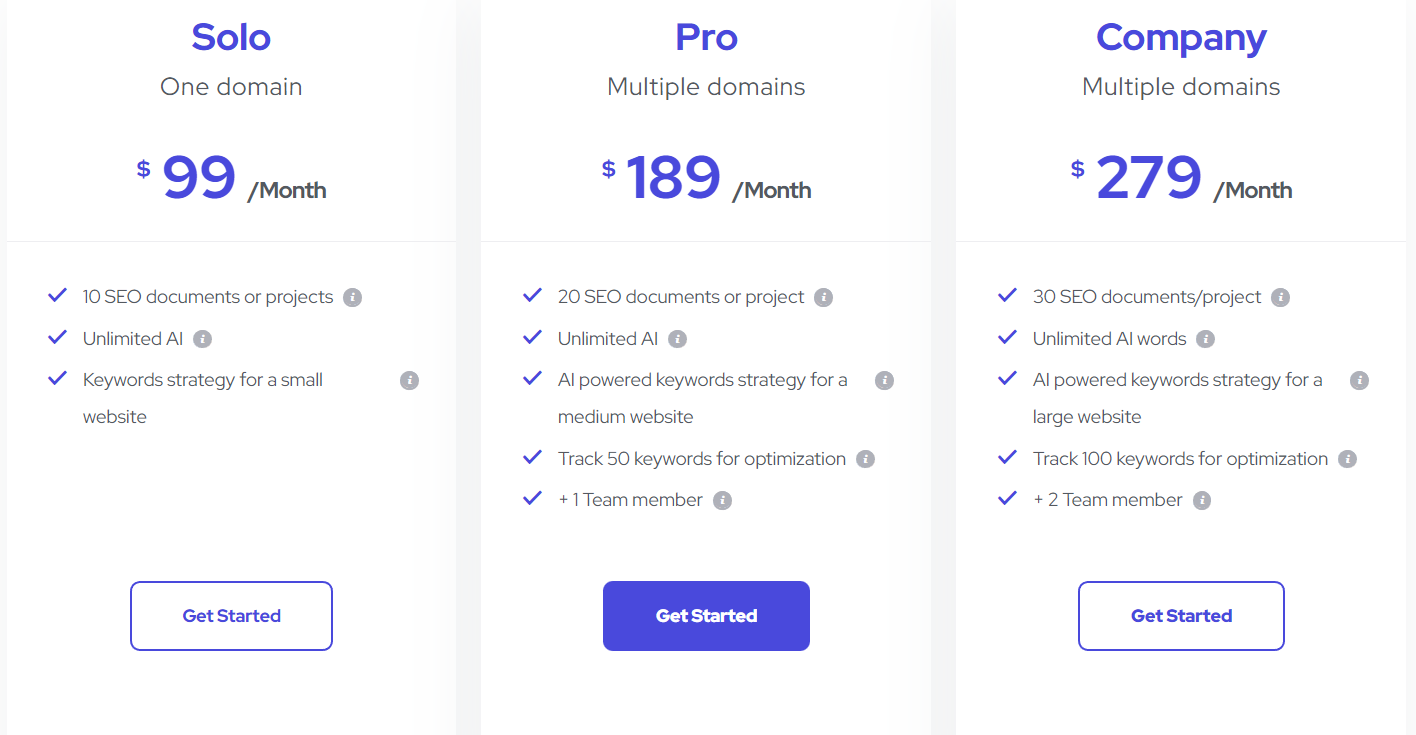Viewport: 1416px width, 735px height.
Task: Click info icon beside 10 SEO documents or projects
Action: (352, 297)
